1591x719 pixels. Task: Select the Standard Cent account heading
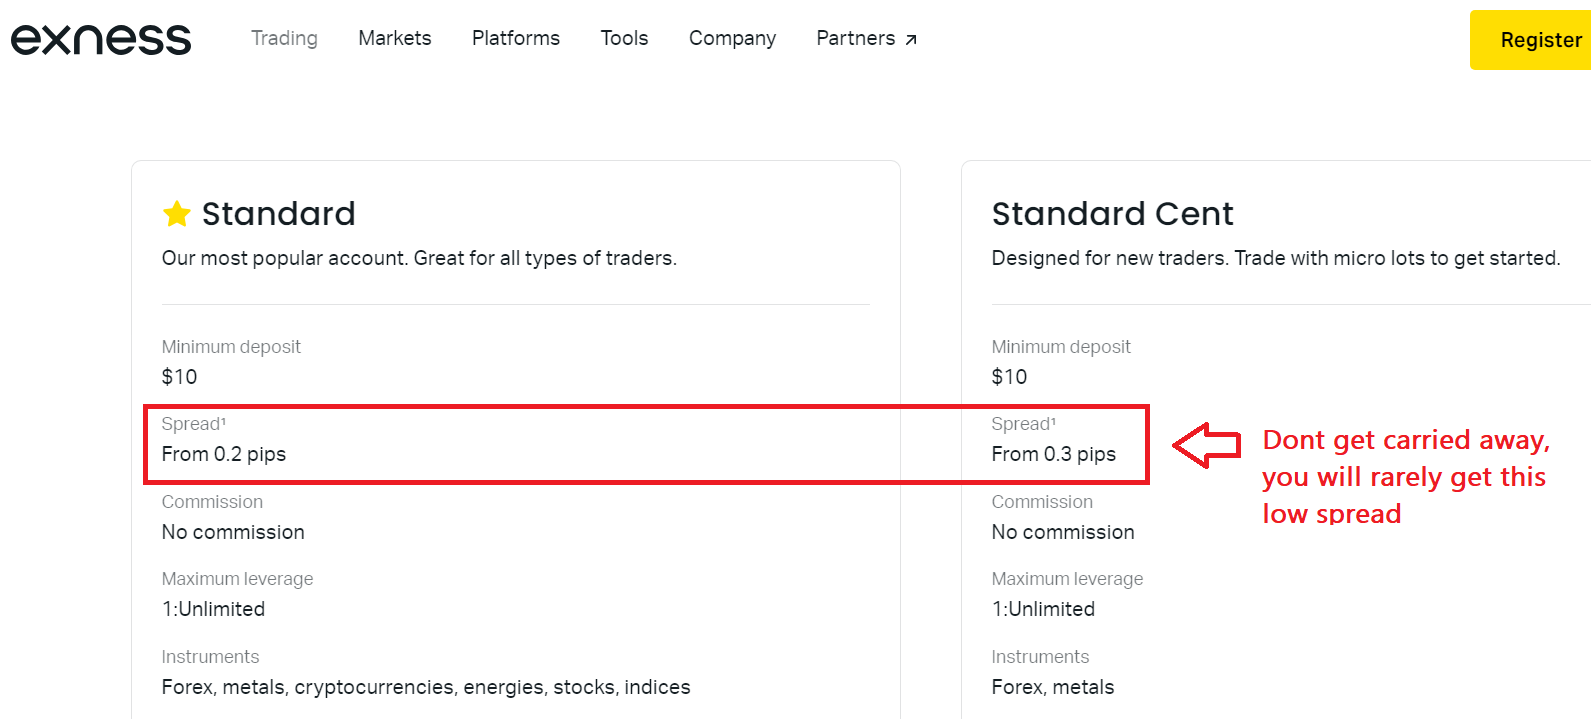click(1112, 214)
